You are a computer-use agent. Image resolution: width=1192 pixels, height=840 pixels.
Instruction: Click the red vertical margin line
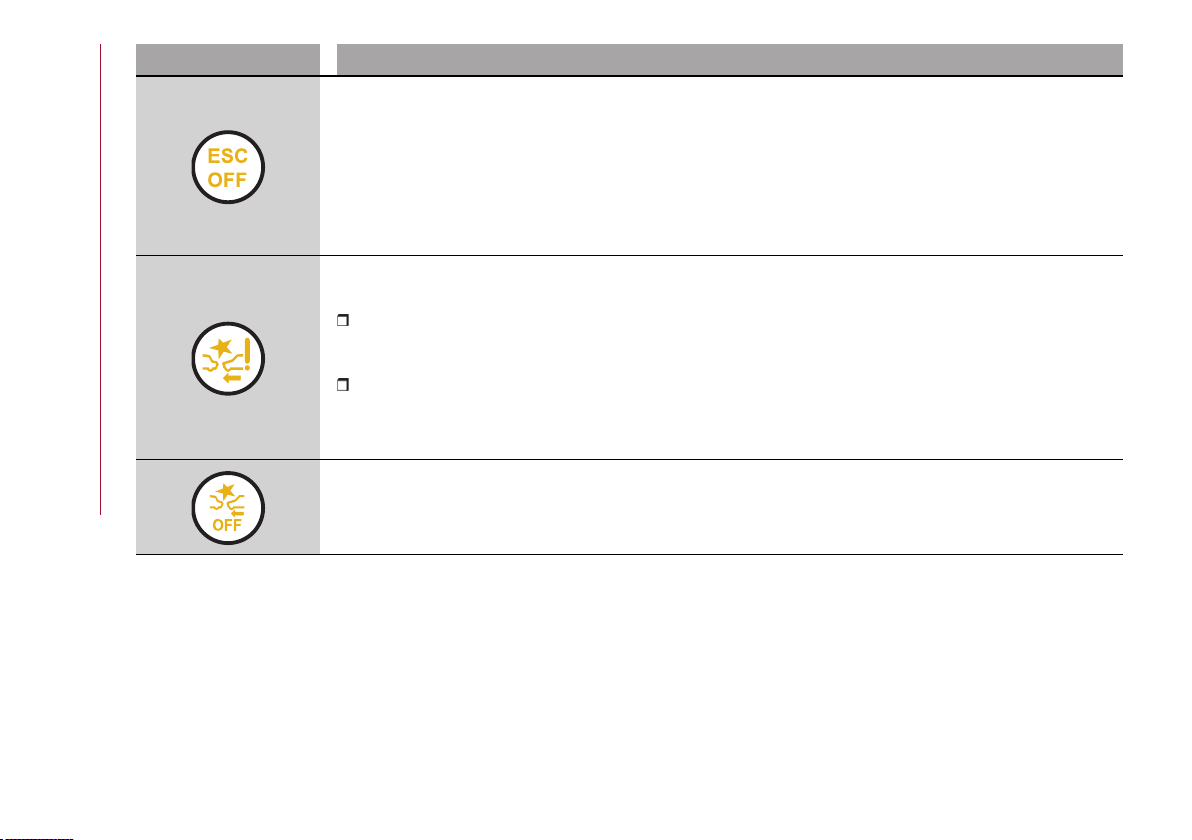point(100,280)
